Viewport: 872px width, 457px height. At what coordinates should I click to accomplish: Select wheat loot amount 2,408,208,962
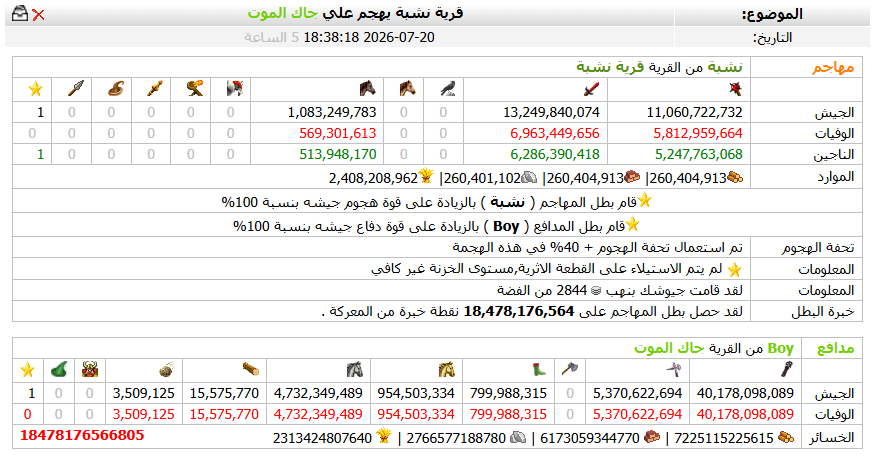pyautogui.click(x=373, y=178)
